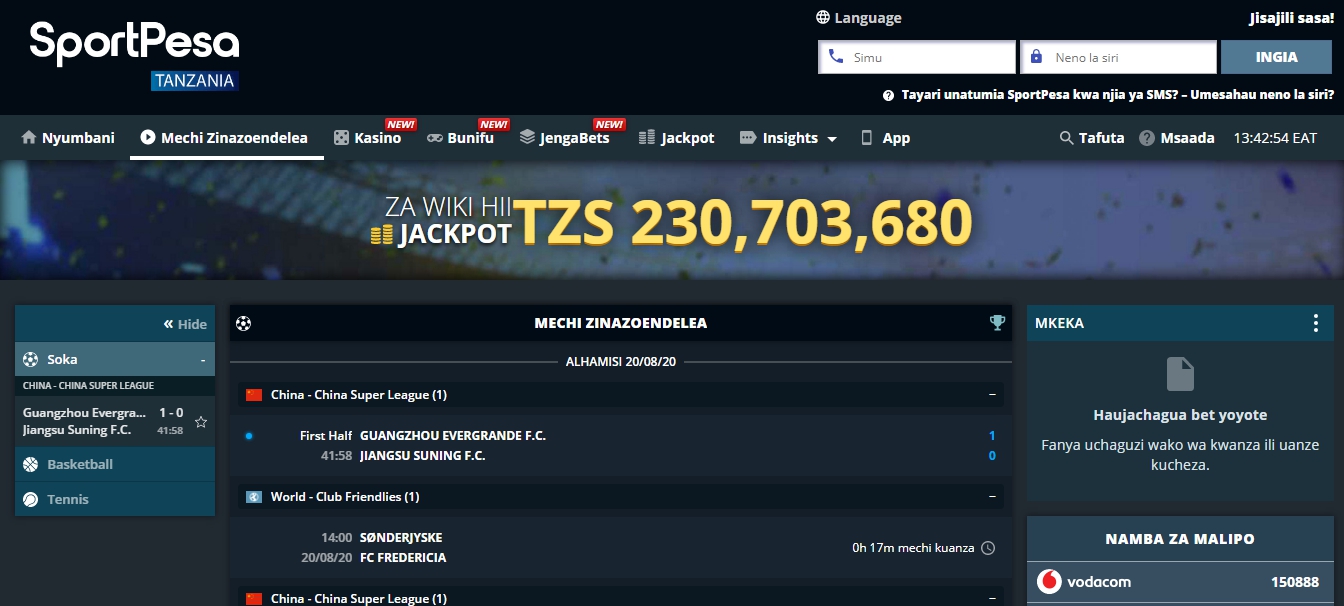Click the China flag on first league row
Screen dimensions: 1344x606
pos(254,395)
